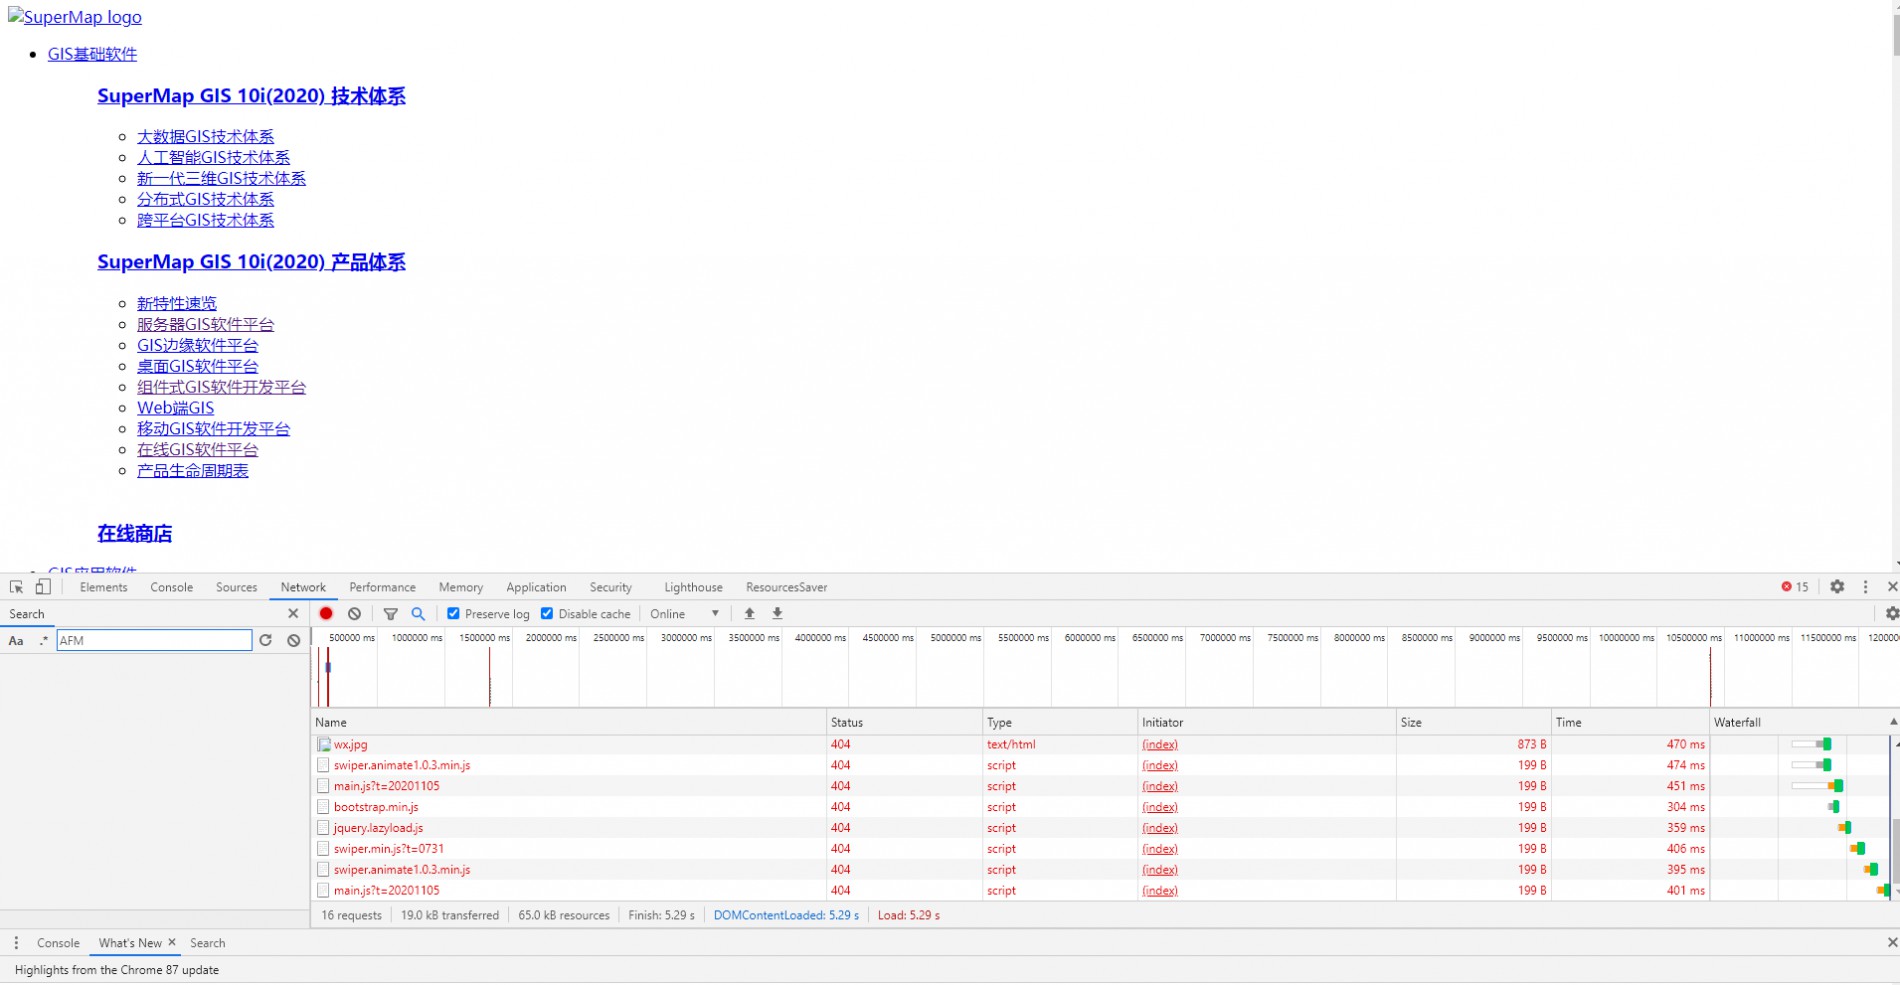
Task: Open the 在线商店 link
Action: [x=134, y=533]
